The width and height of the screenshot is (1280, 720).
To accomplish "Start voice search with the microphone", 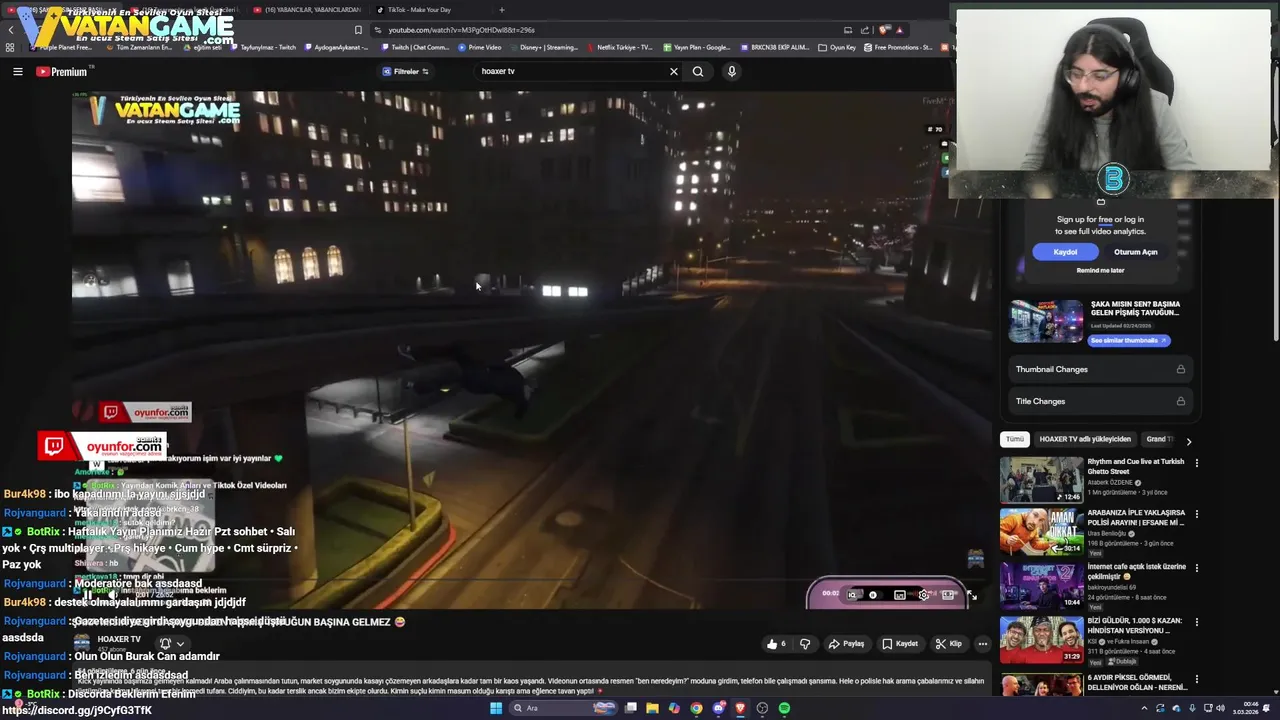I will pyautogui.click(x=731, y=71).
